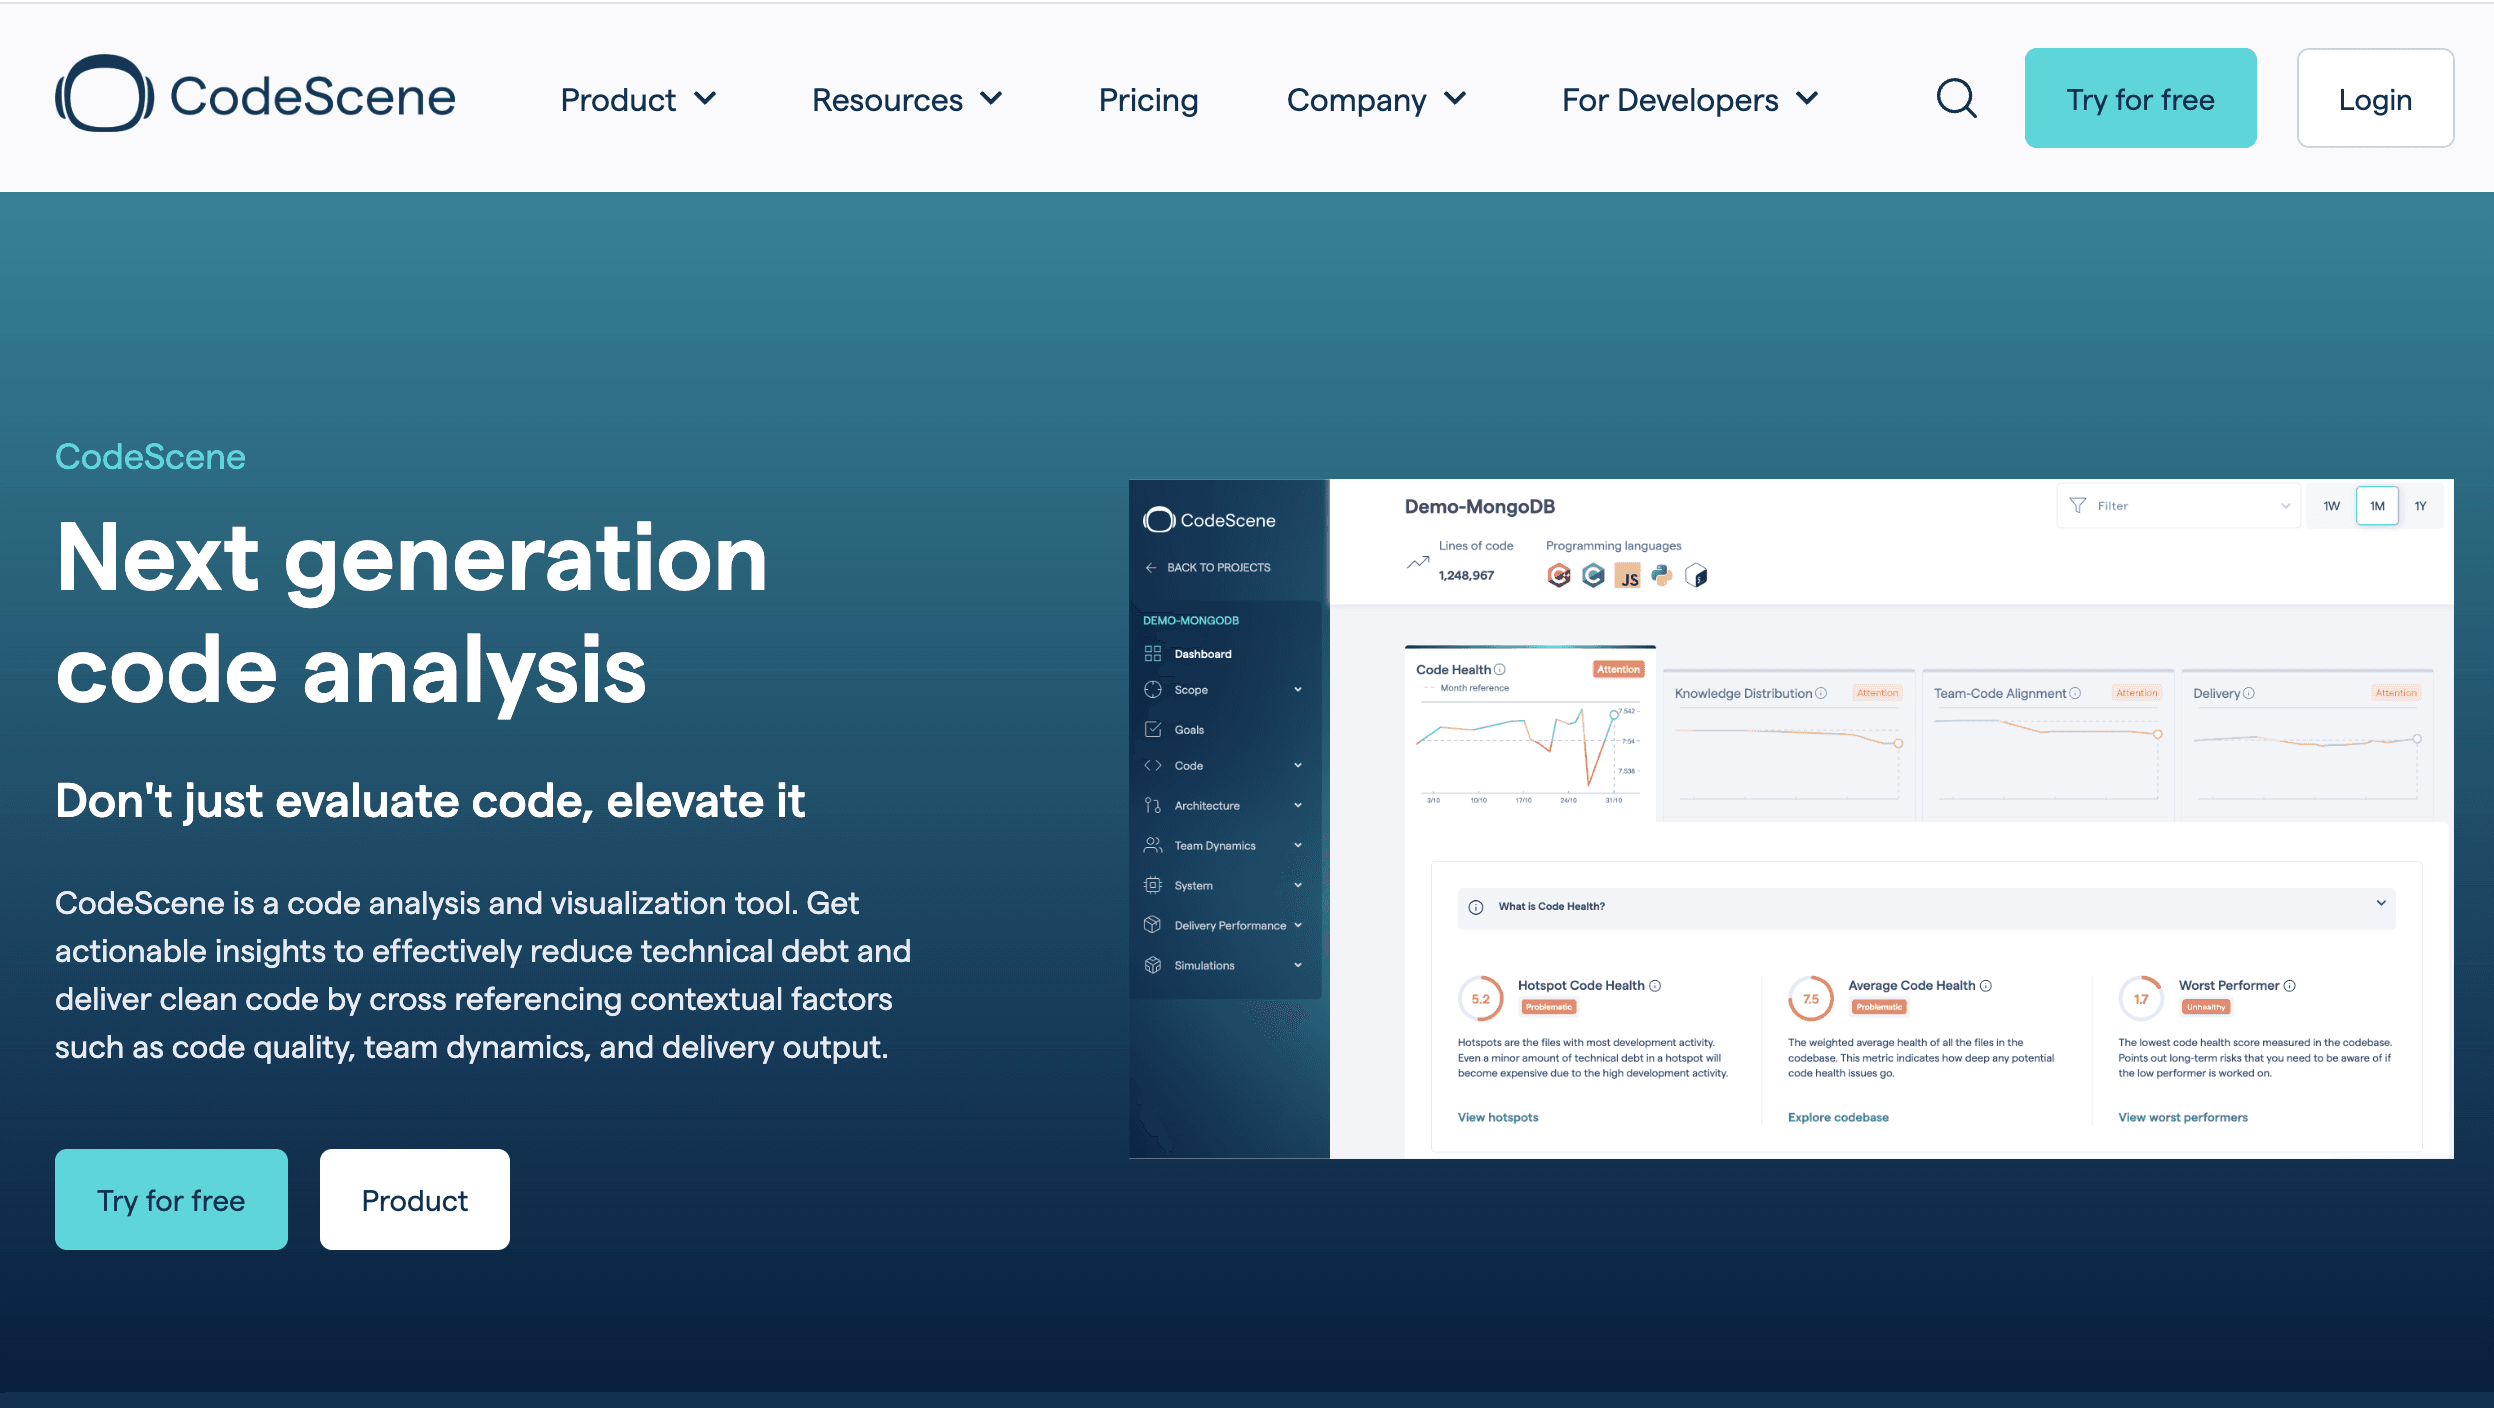Click the Python language icon
This screenshot has width=2494, height=1408.
1662,576
